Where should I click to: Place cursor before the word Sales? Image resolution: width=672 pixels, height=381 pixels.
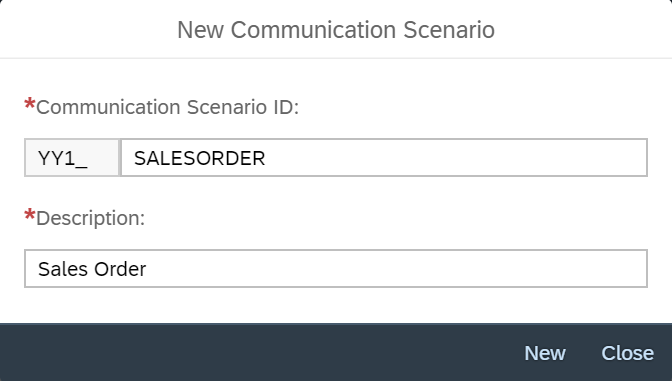pyautogui.click(x=37, y=269)
